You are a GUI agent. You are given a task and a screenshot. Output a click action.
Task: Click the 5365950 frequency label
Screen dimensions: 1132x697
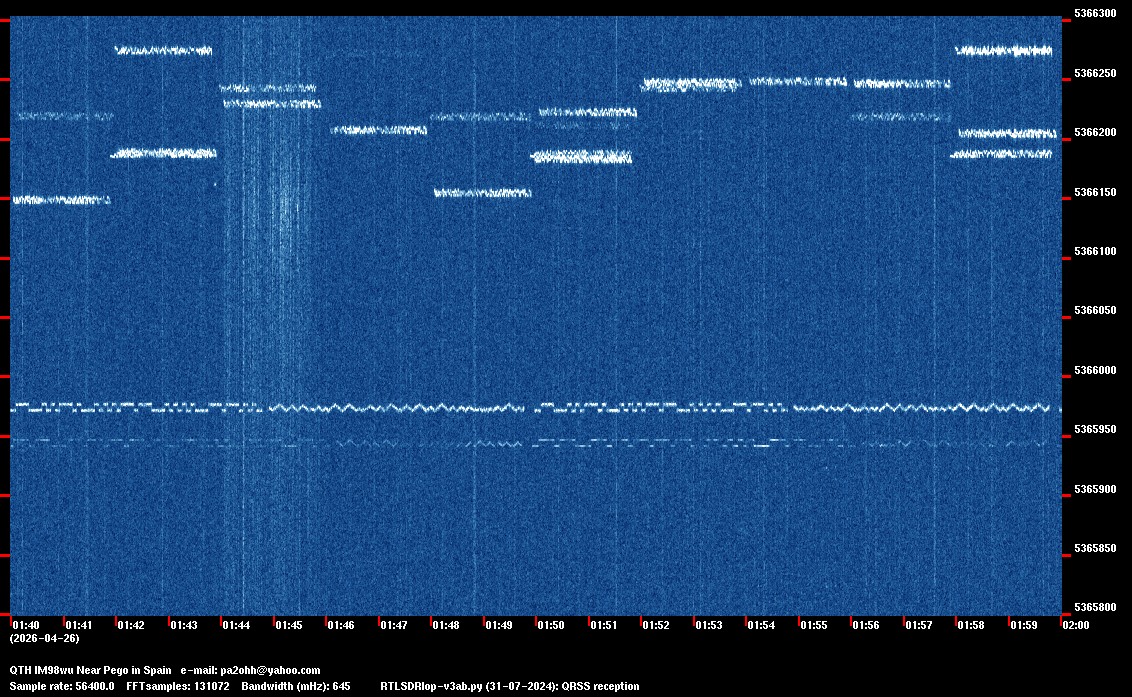click(x=1095, y=429)
